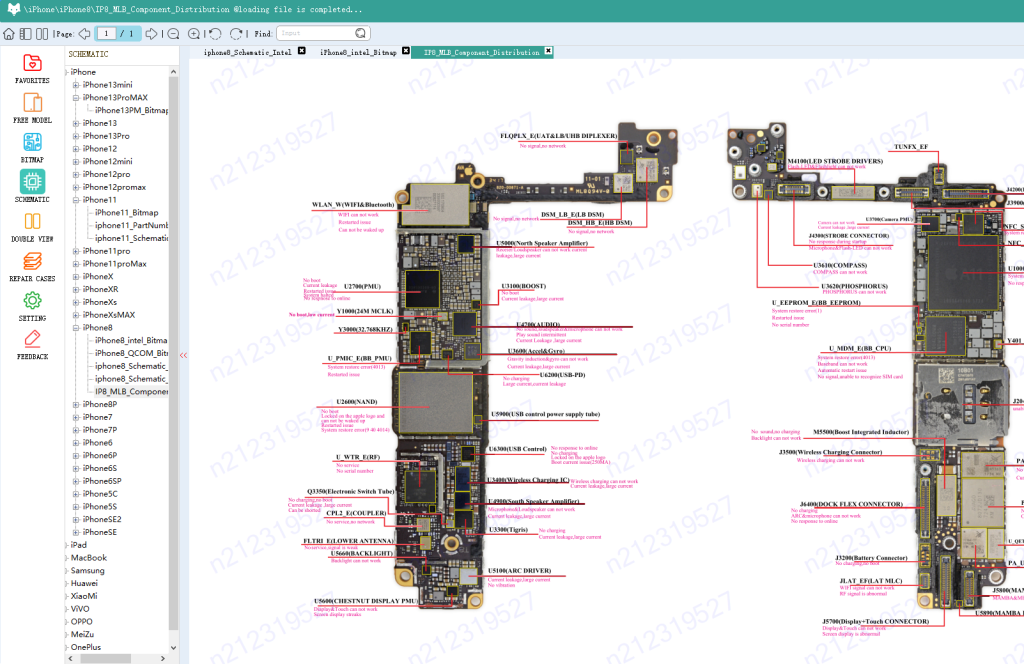Click the fox app logo
This screenshot has width=1024, height=664.
point(12,9)
